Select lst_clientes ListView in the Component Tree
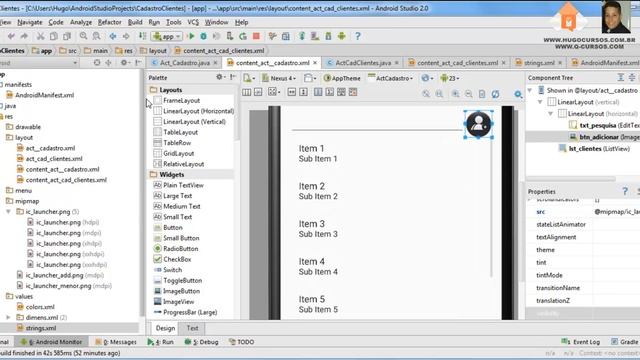Screen dimensions: 640x360 594,149
